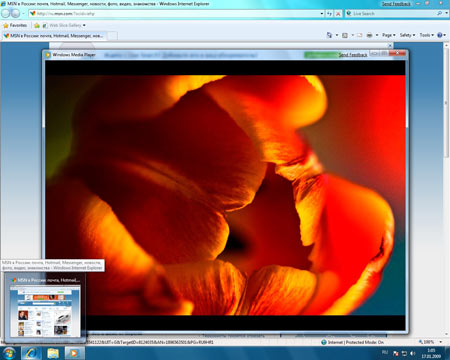450x360 pixels.
Task: Click the taskbar clock showing the date
Action: (431, 354)
